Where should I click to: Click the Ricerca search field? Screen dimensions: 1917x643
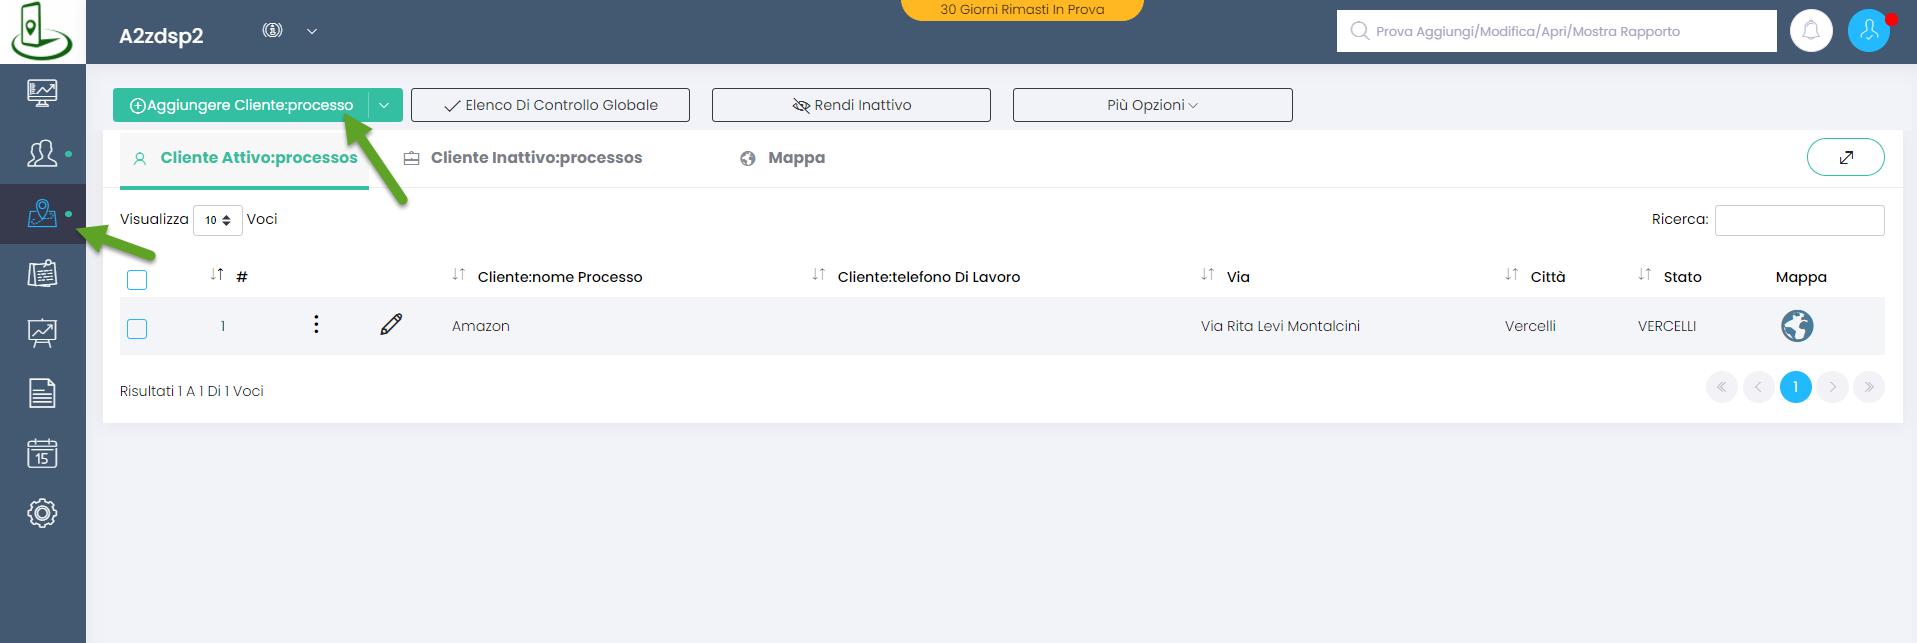tap(1799, 220)
